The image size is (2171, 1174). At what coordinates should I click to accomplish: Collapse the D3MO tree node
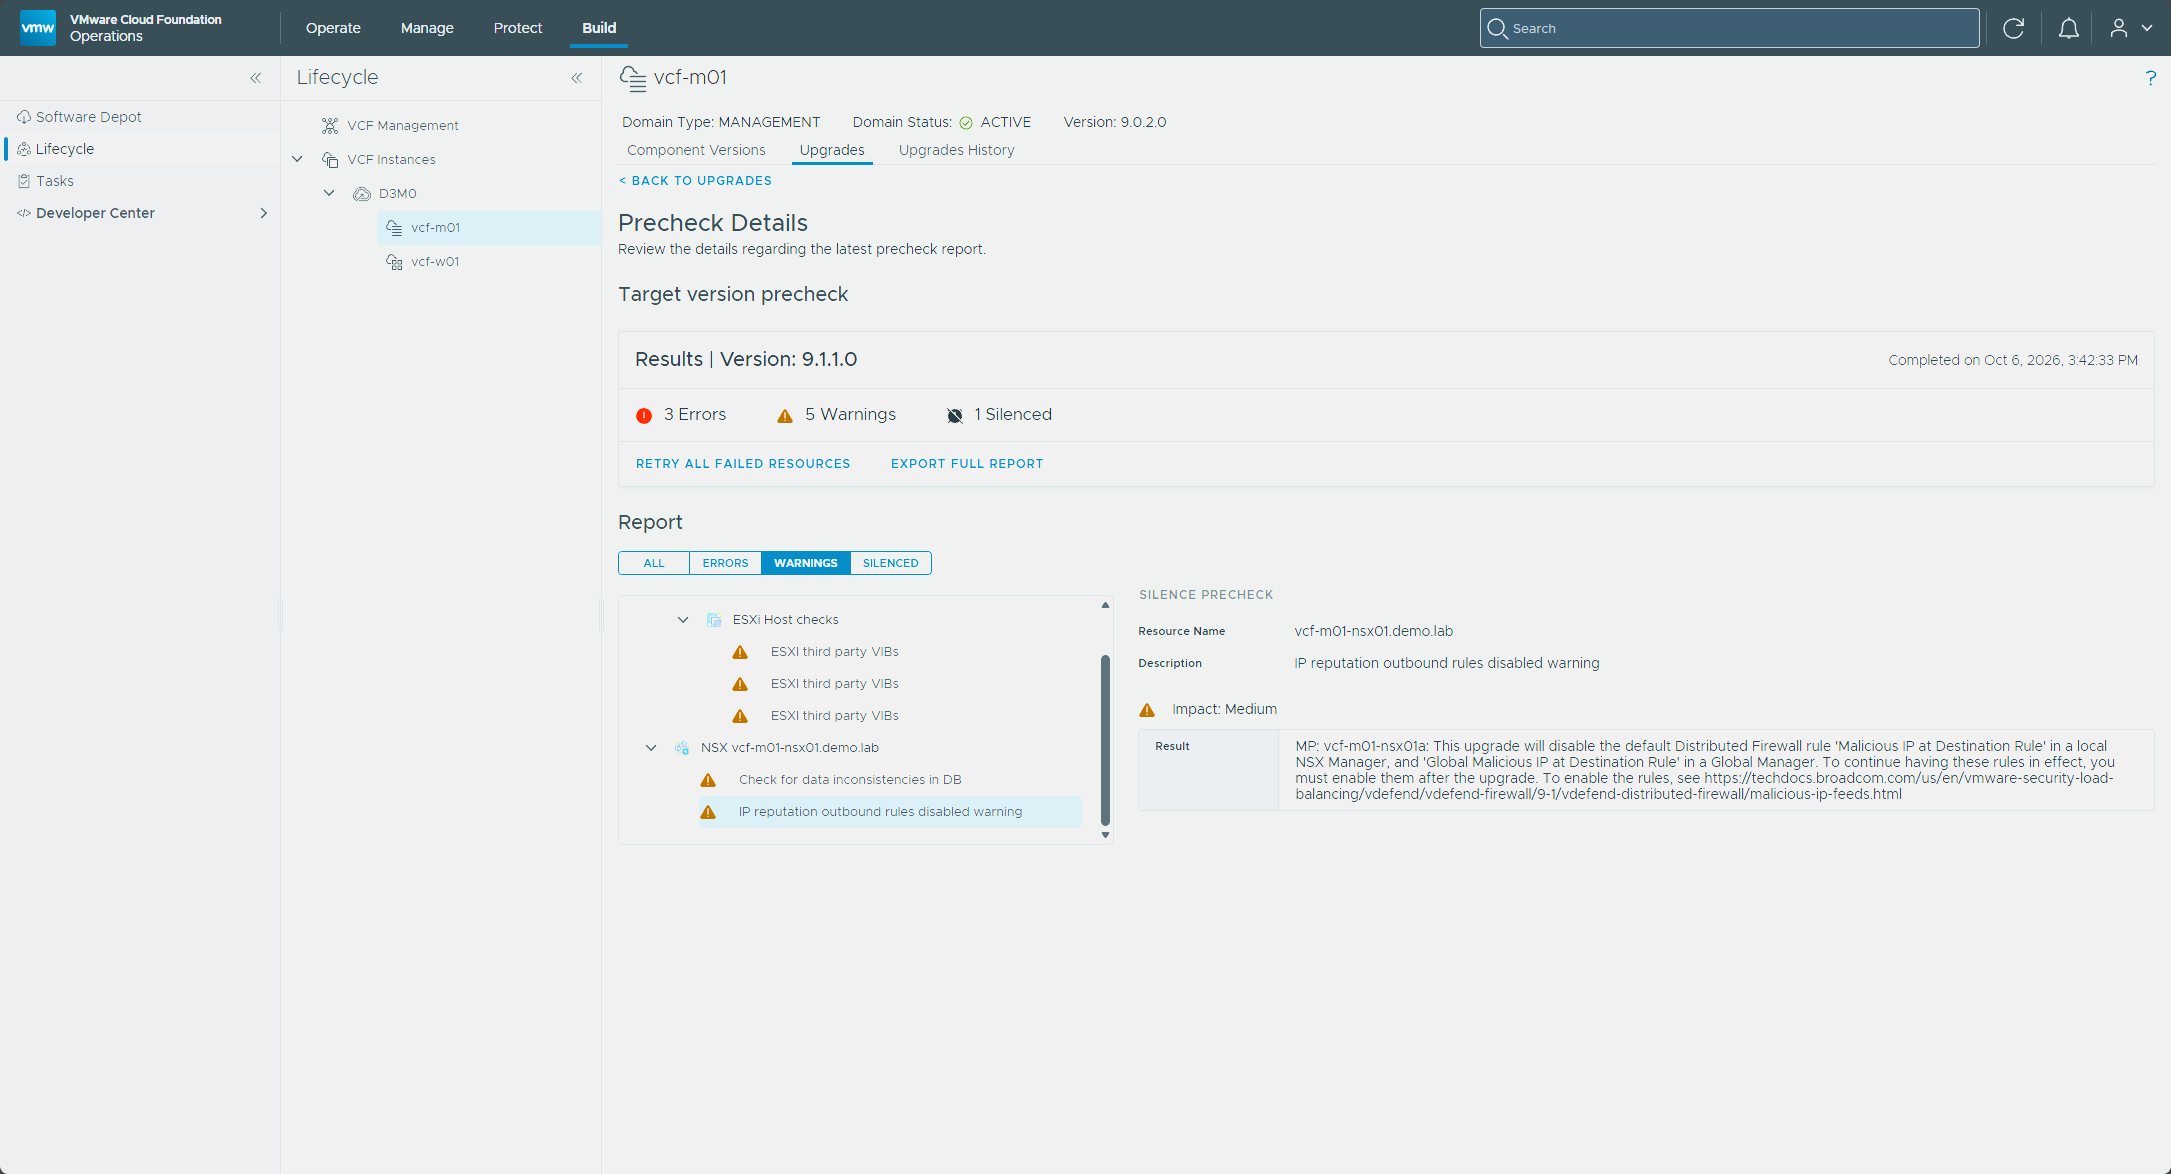pyautogui.click(x=329, y=193)
